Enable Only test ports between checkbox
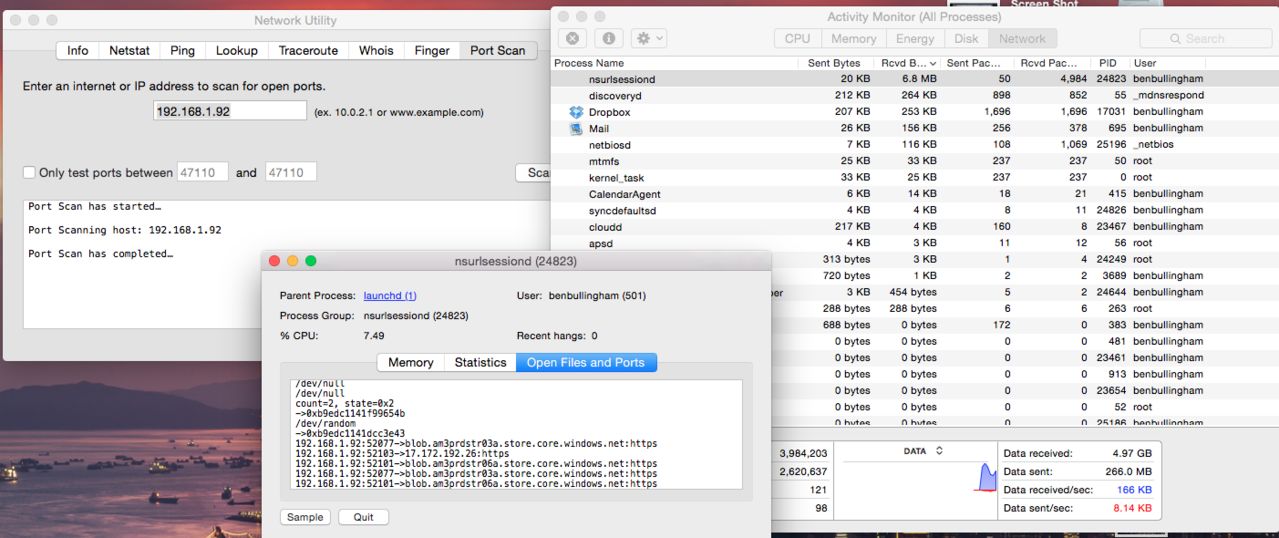This screenshot has height=538, width=1279. (x=29, y=172)
